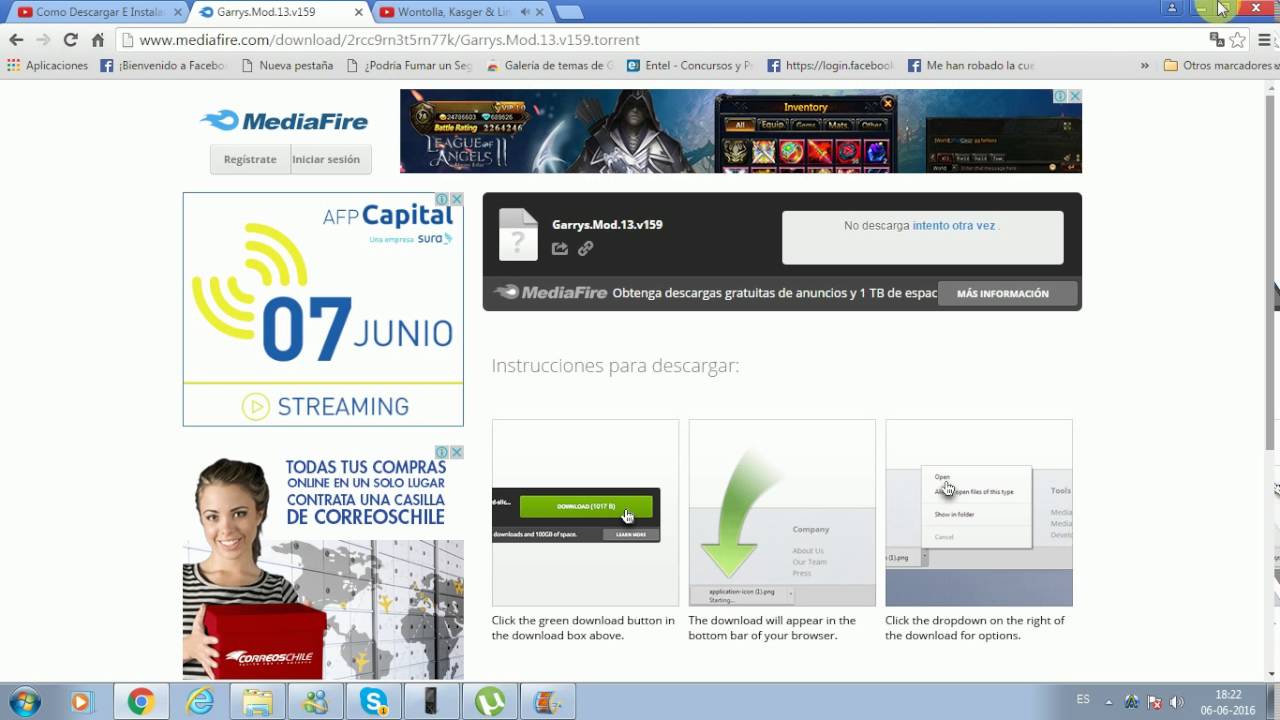Open ¡Bienvenido a Facebook bookmark
Viewport: 1280px width, 720px height.
pyautogui.click(x=163, y=65)
